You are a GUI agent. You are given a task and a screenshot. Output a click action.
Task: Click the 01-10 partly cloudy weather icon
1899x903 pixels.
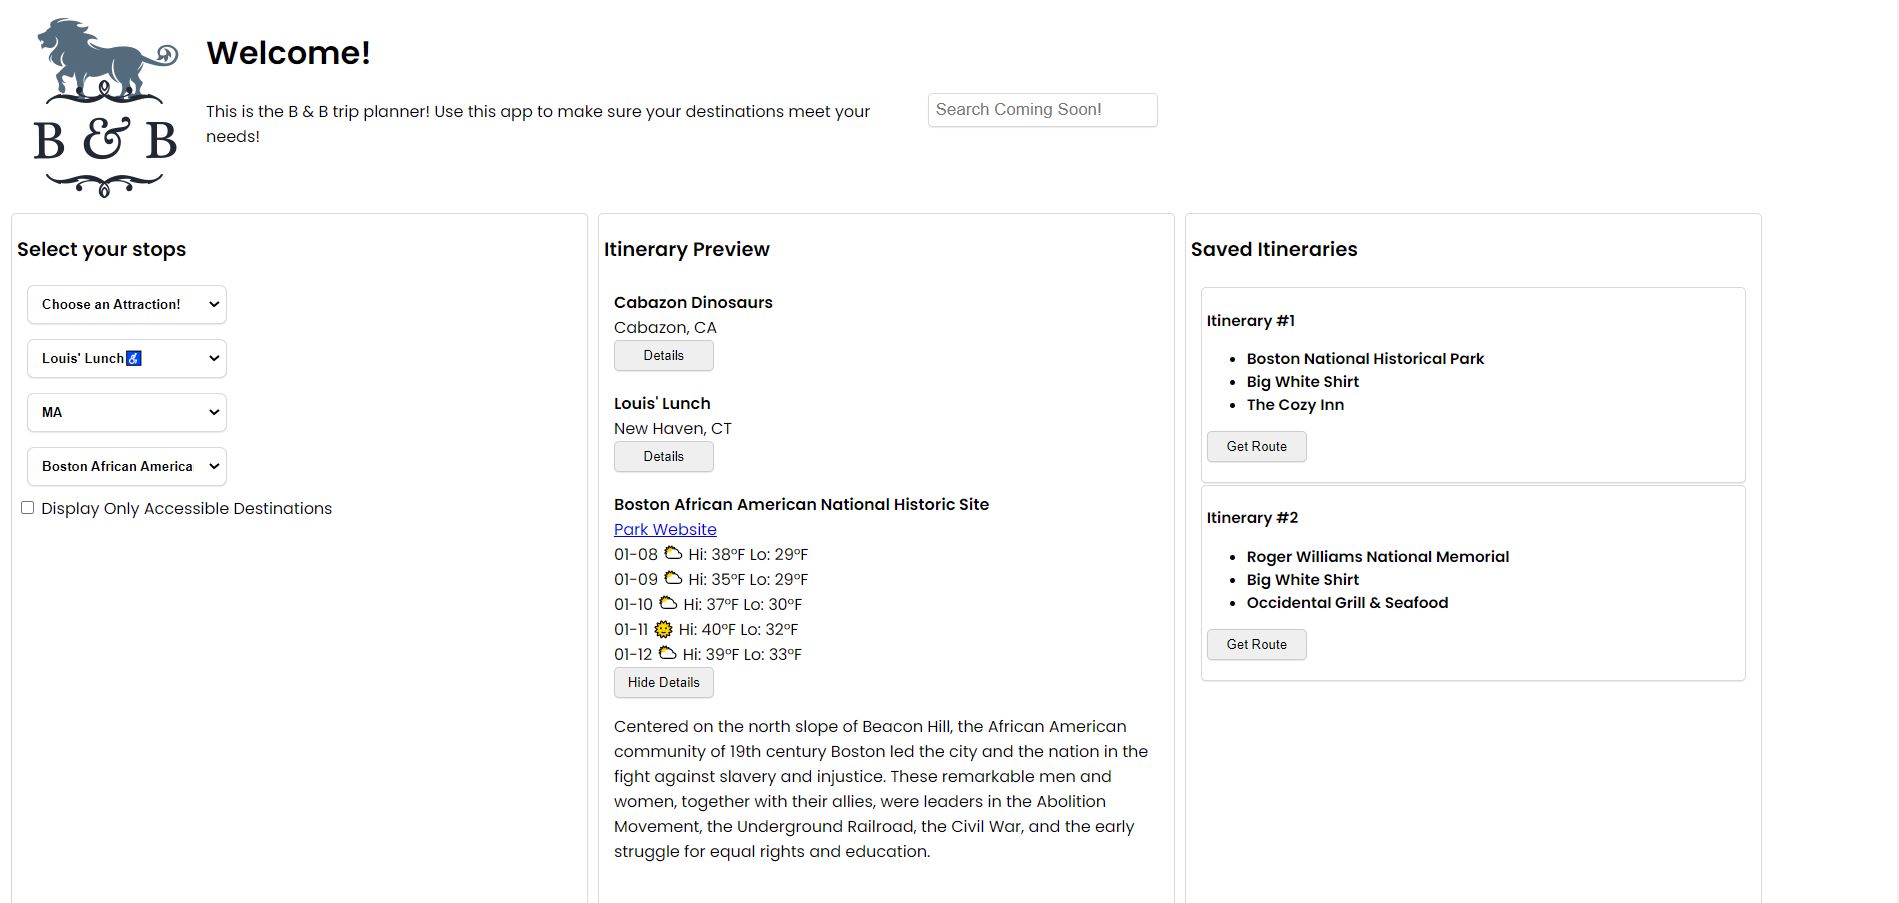668,604
